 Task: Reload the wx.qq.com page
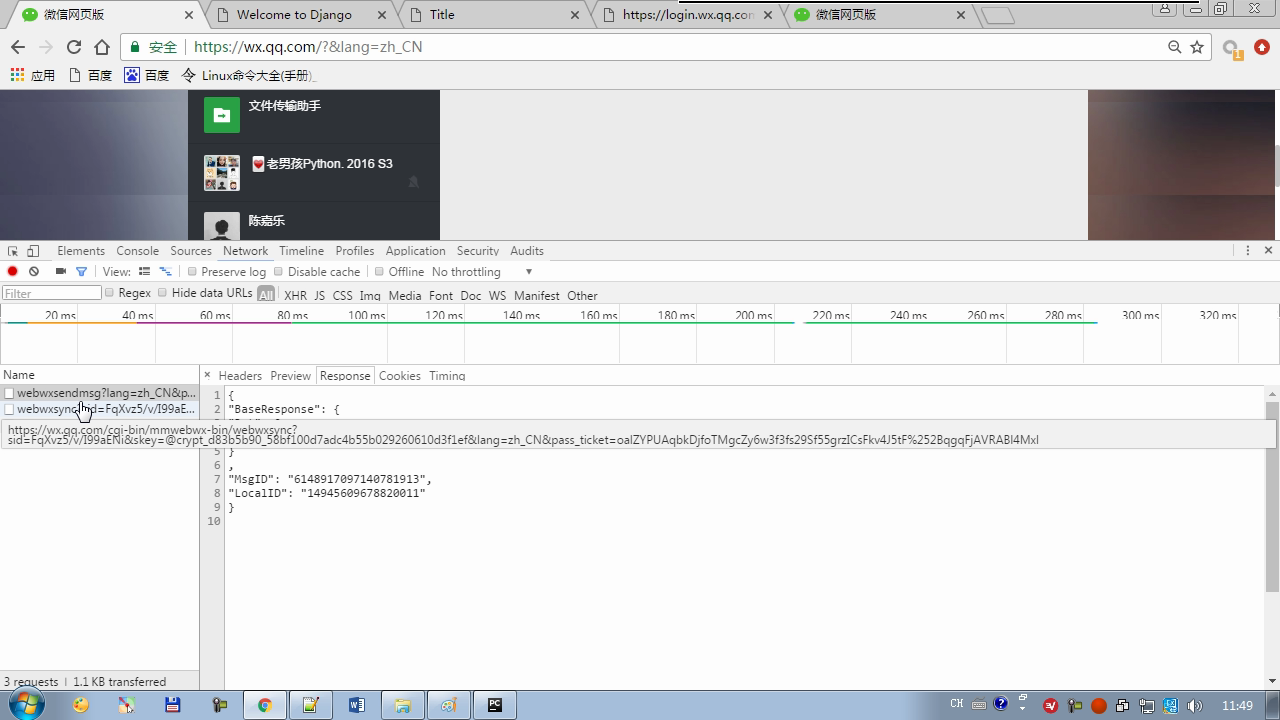coord(74,47)
